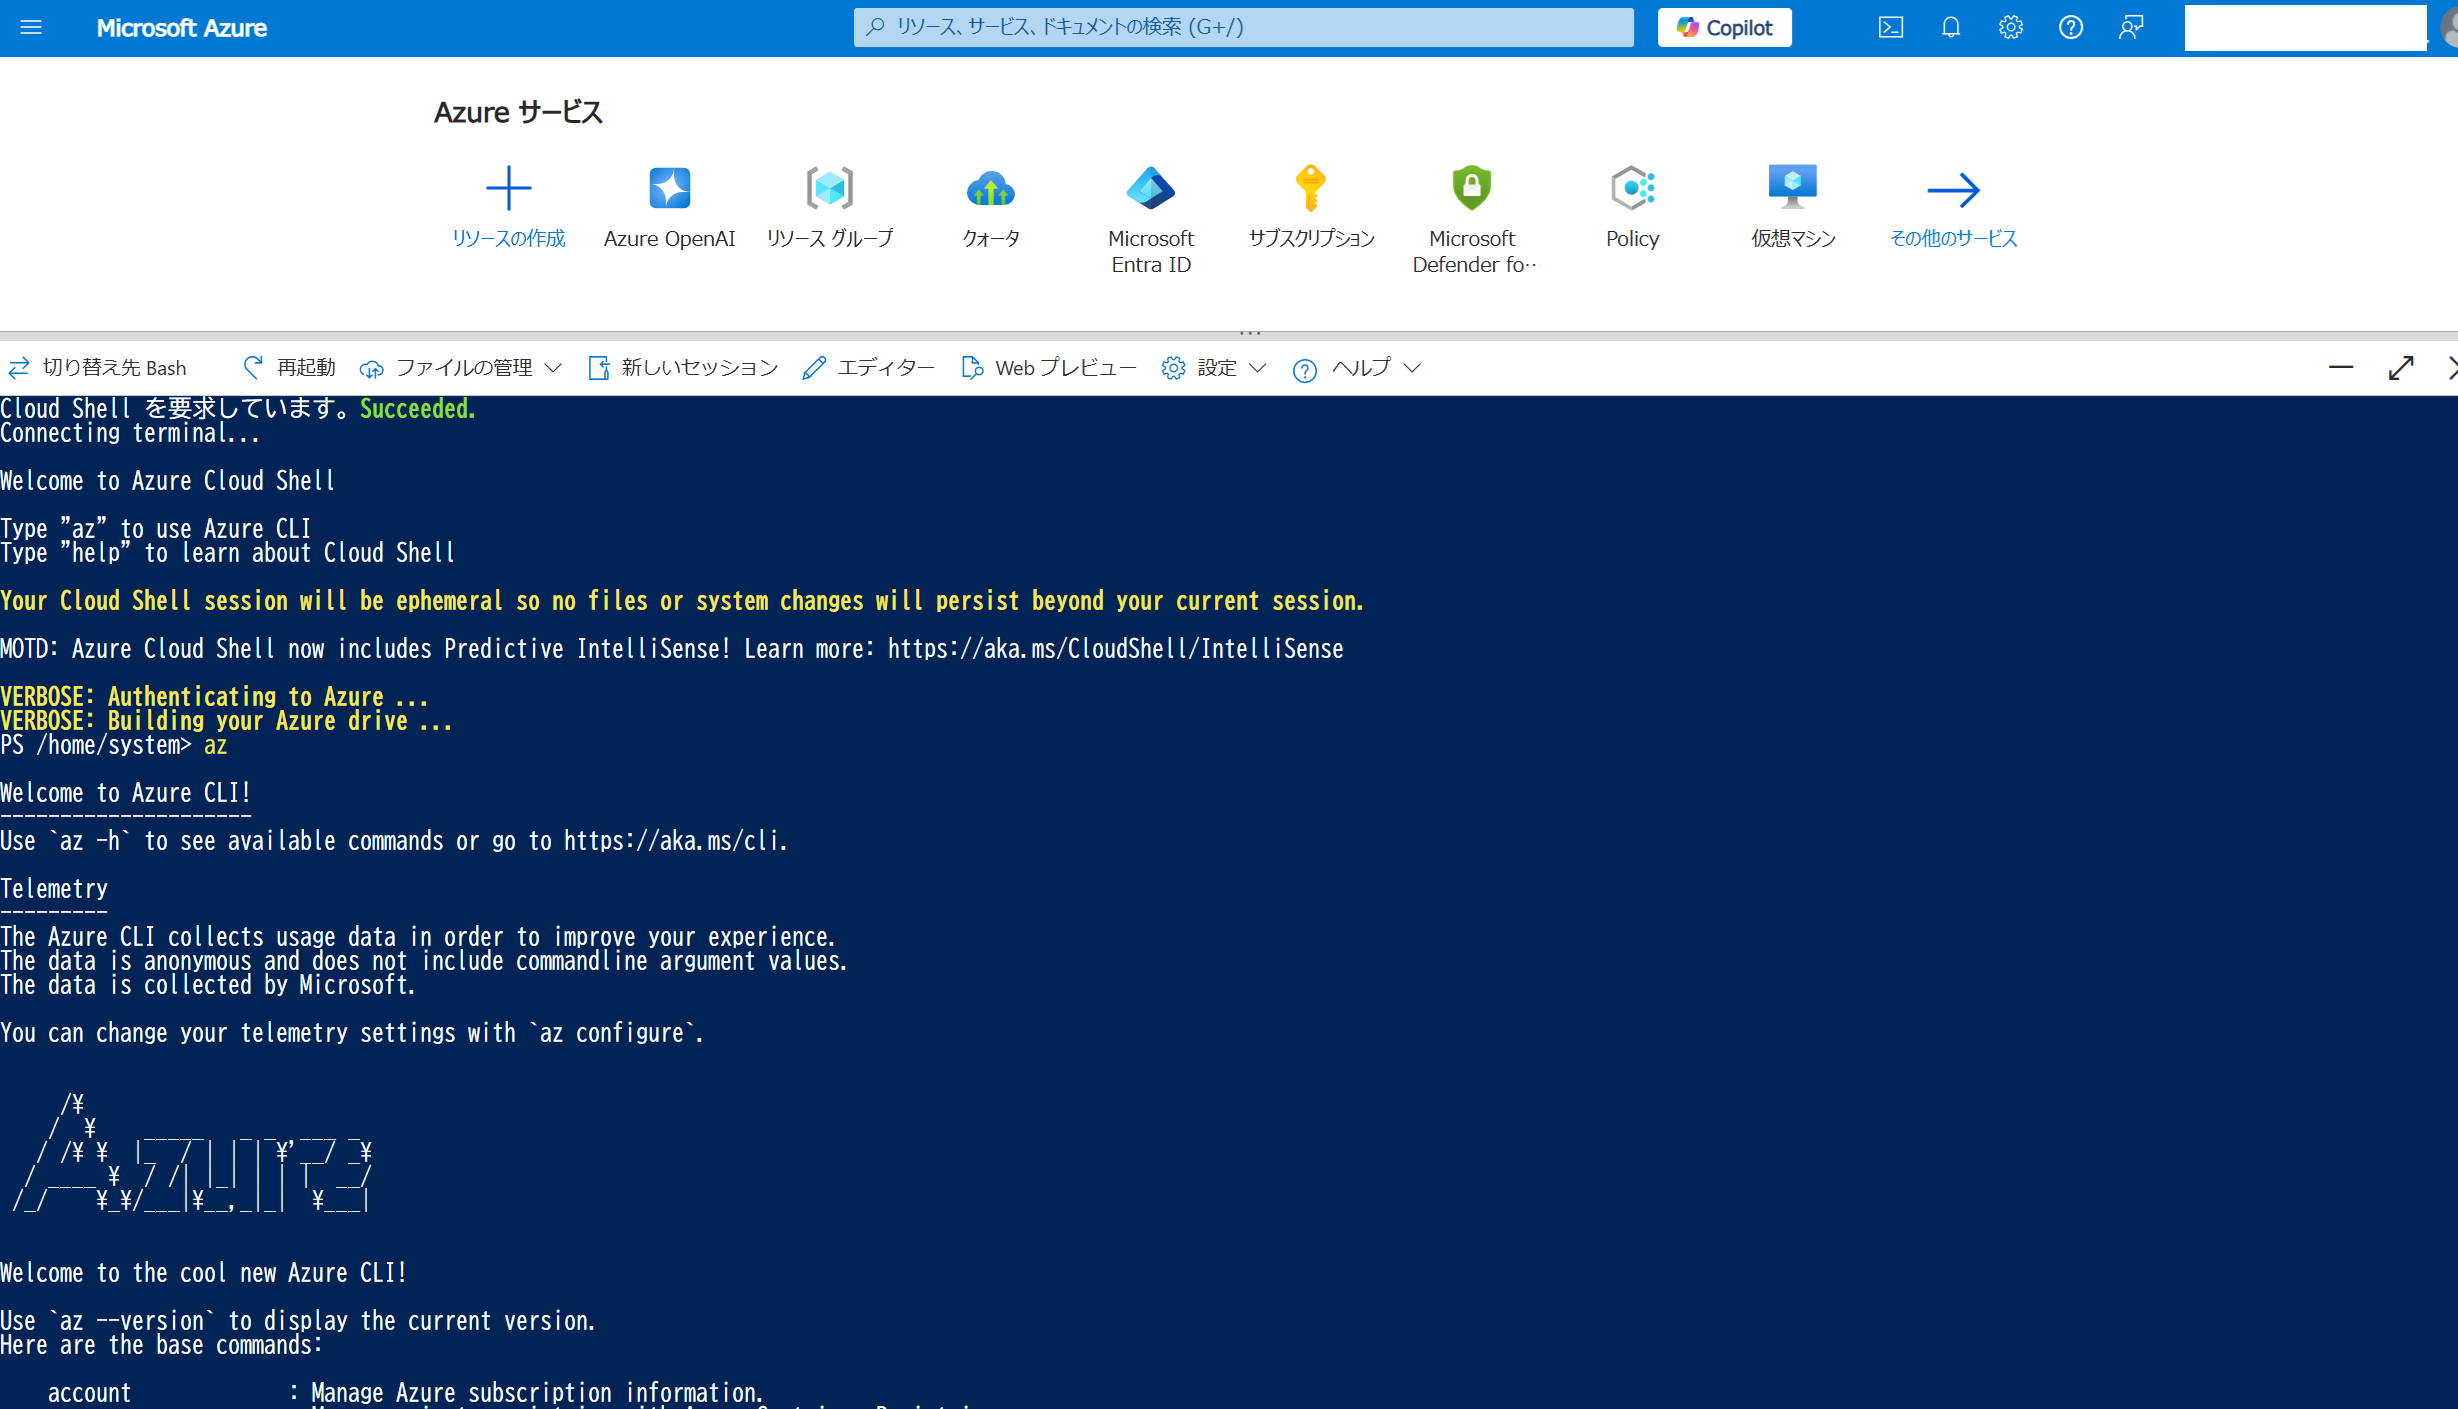Click 'Welcome to the cool new Azure CLI!' line
Image resolution: width=2458 pixels, height=1409 pixels.
click(204, 1273)
